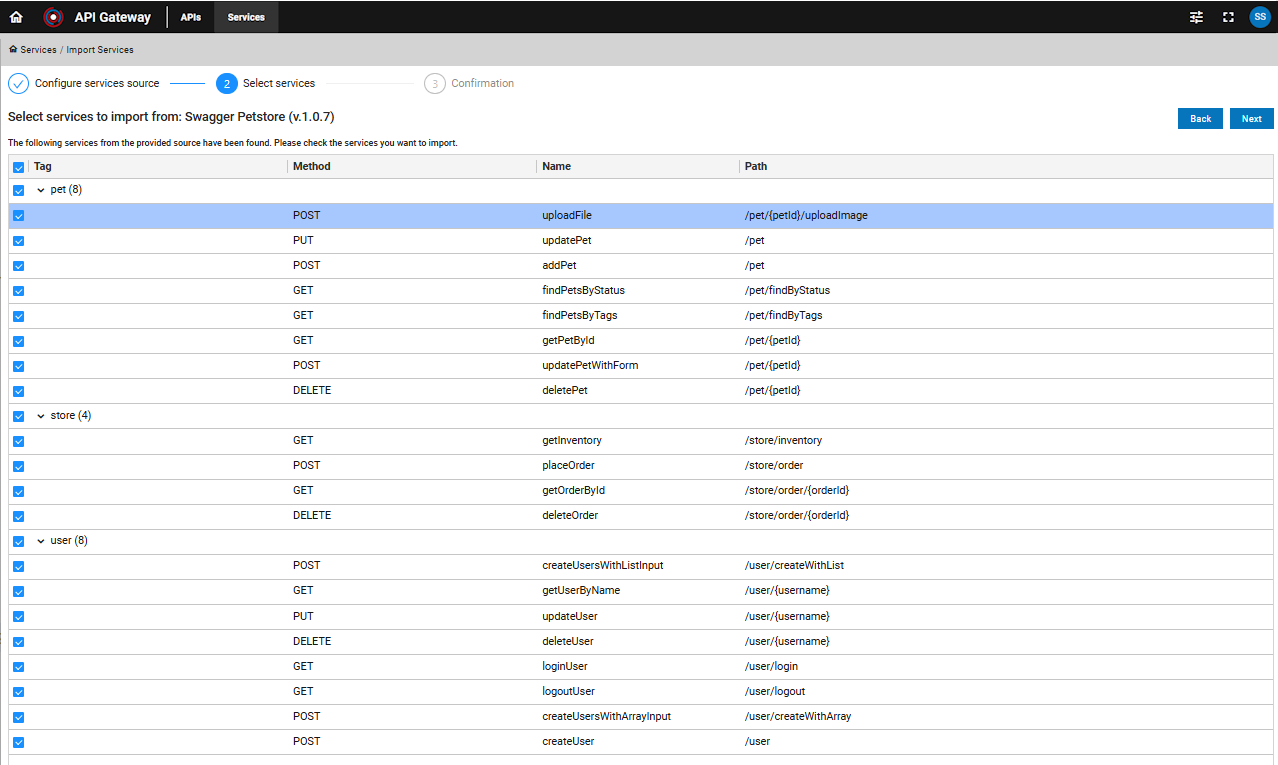Uncheck the getInventory row checkbox
This screenshot has height=765, width=1278.
tap(18, 441)
